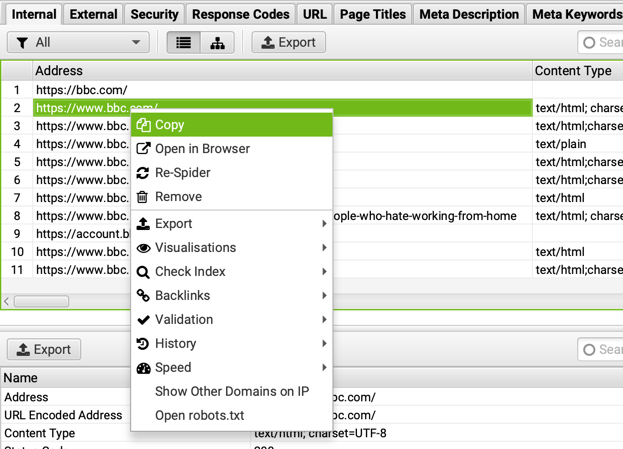The width and height of the screenshot is (623, 449).
Task: Click top toolbar Export button
Action: (x=288, y=43)
